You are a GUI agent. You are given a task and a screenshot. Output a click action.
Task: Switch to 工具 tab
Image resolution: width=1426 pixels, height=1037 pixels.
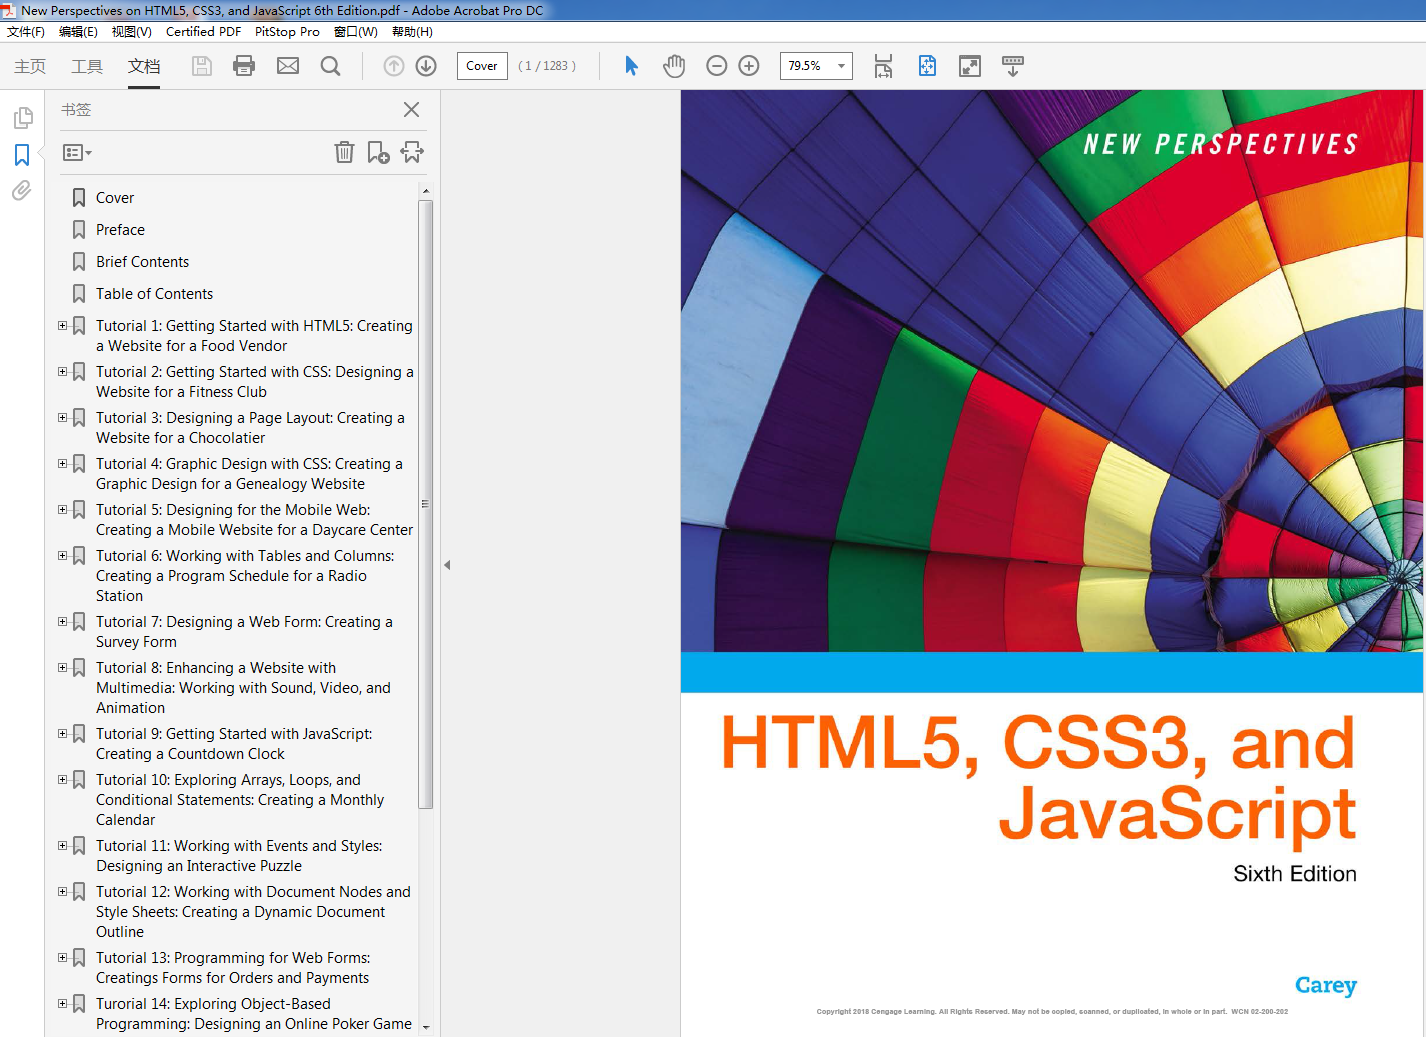pos(87,66)
